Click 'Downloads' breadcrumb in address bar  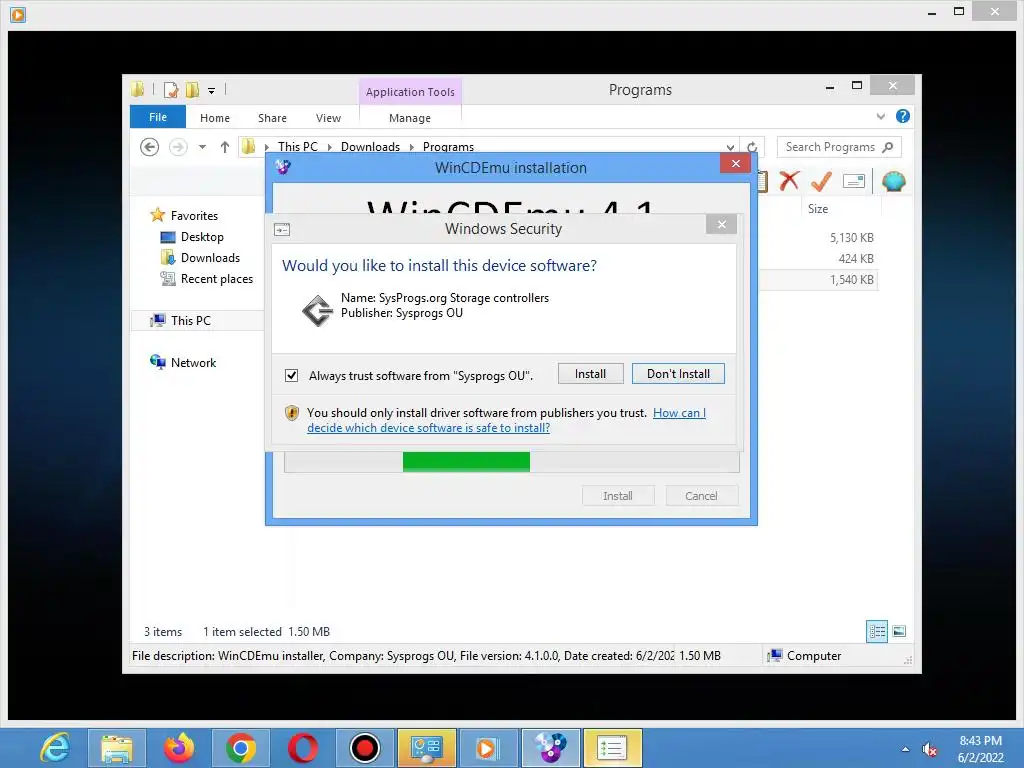[x=370, y=147]
